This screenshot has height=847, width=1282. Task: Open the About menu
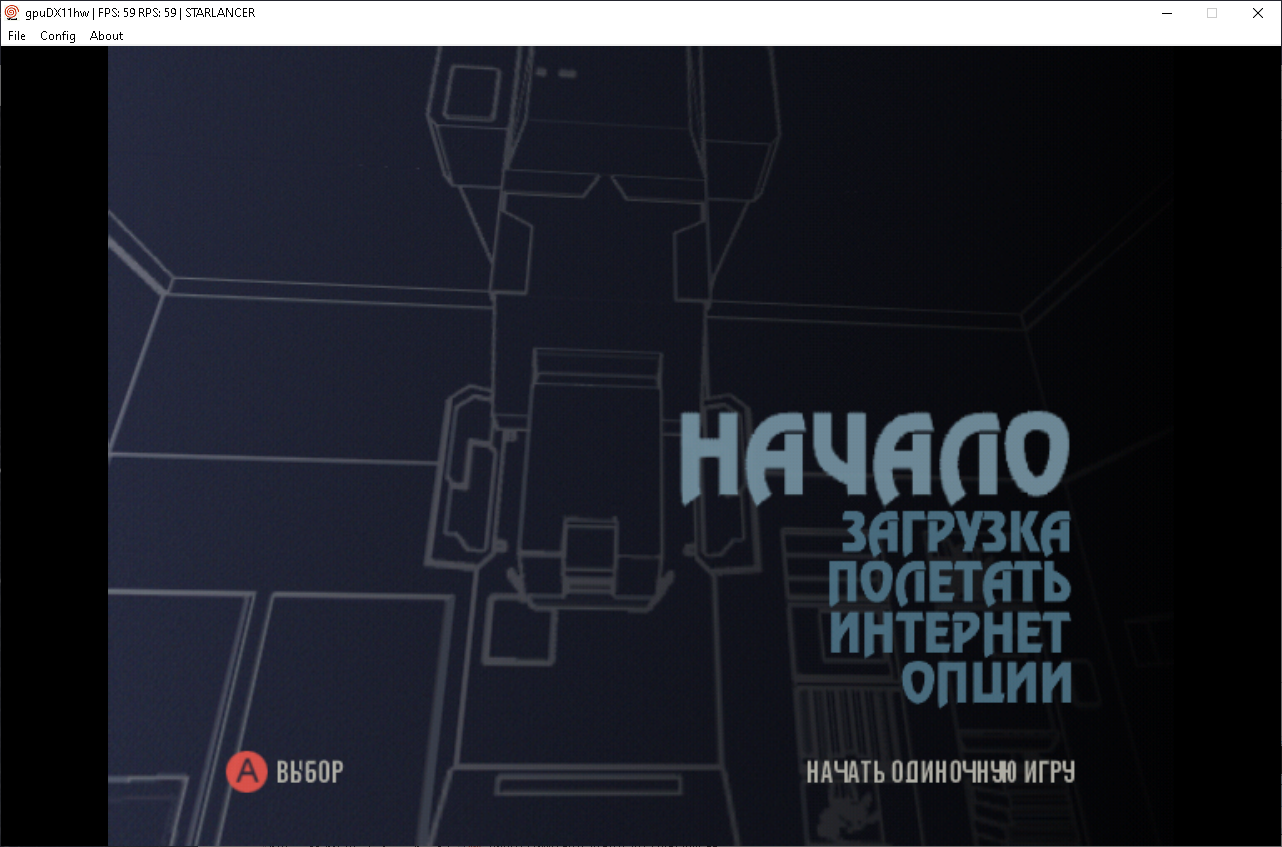106,36
